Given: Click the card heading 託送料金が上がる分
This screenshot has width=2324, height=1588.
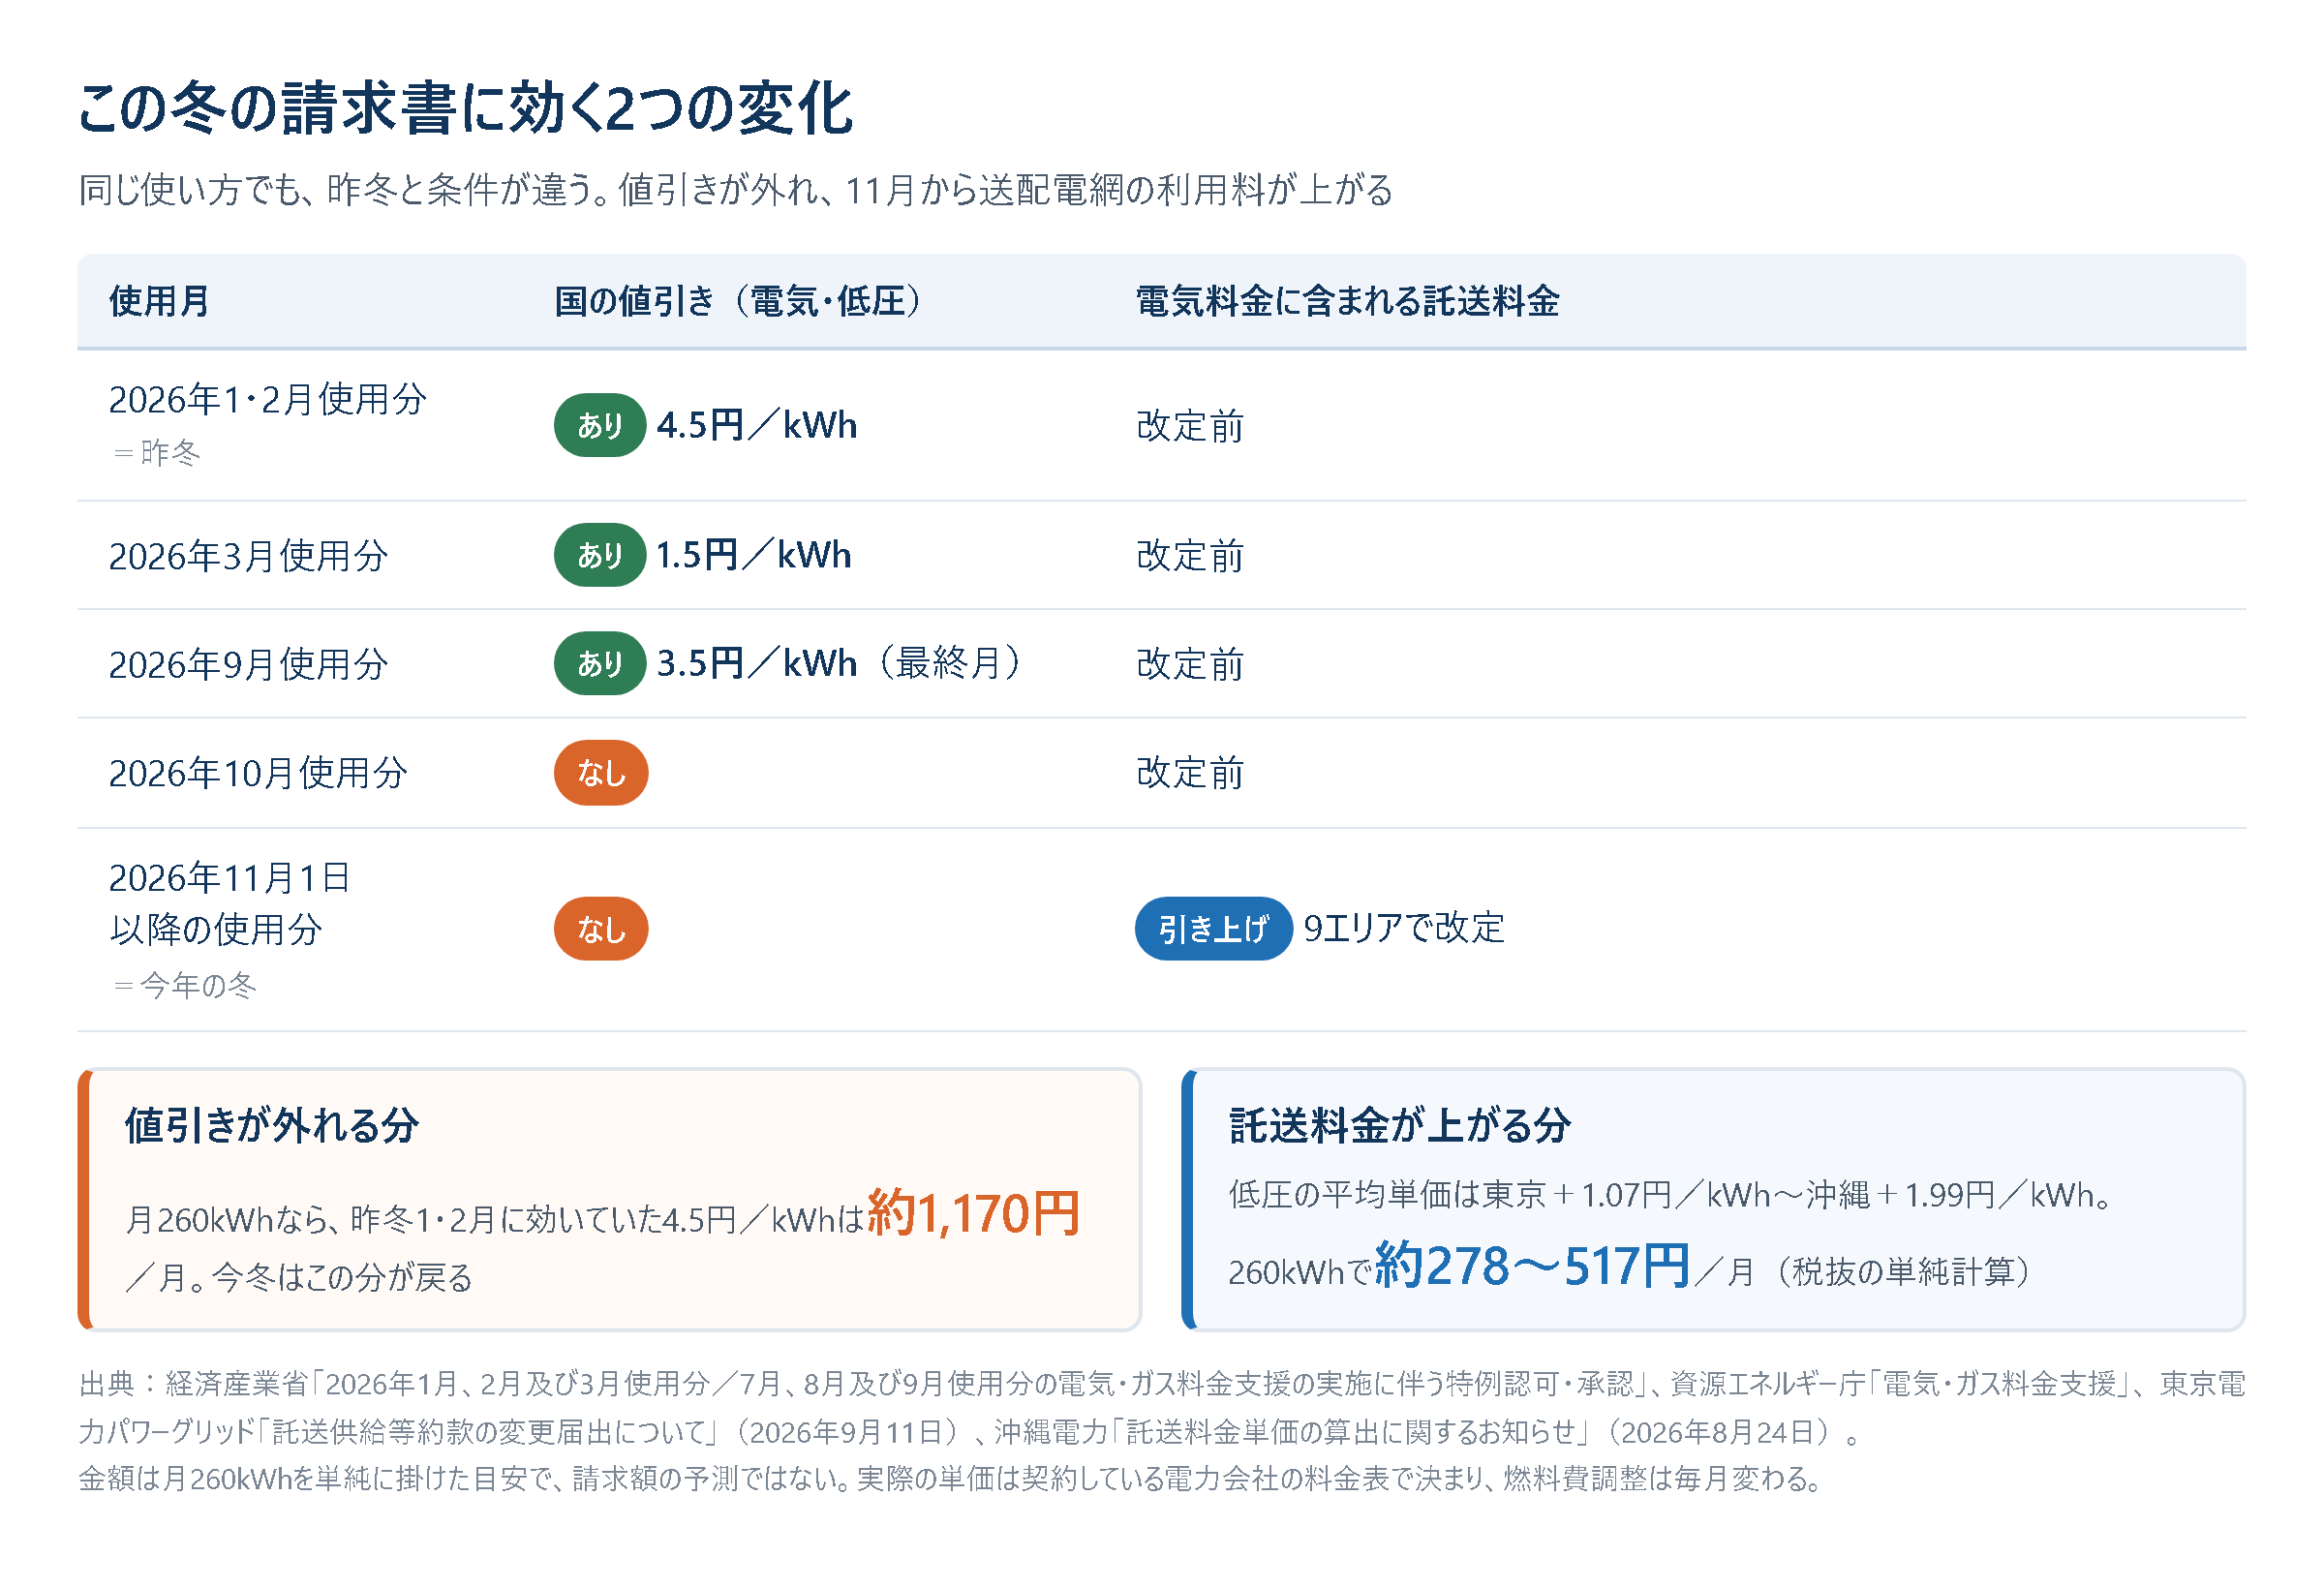Looking at the screenshot, I should tap(1400, 1125).
